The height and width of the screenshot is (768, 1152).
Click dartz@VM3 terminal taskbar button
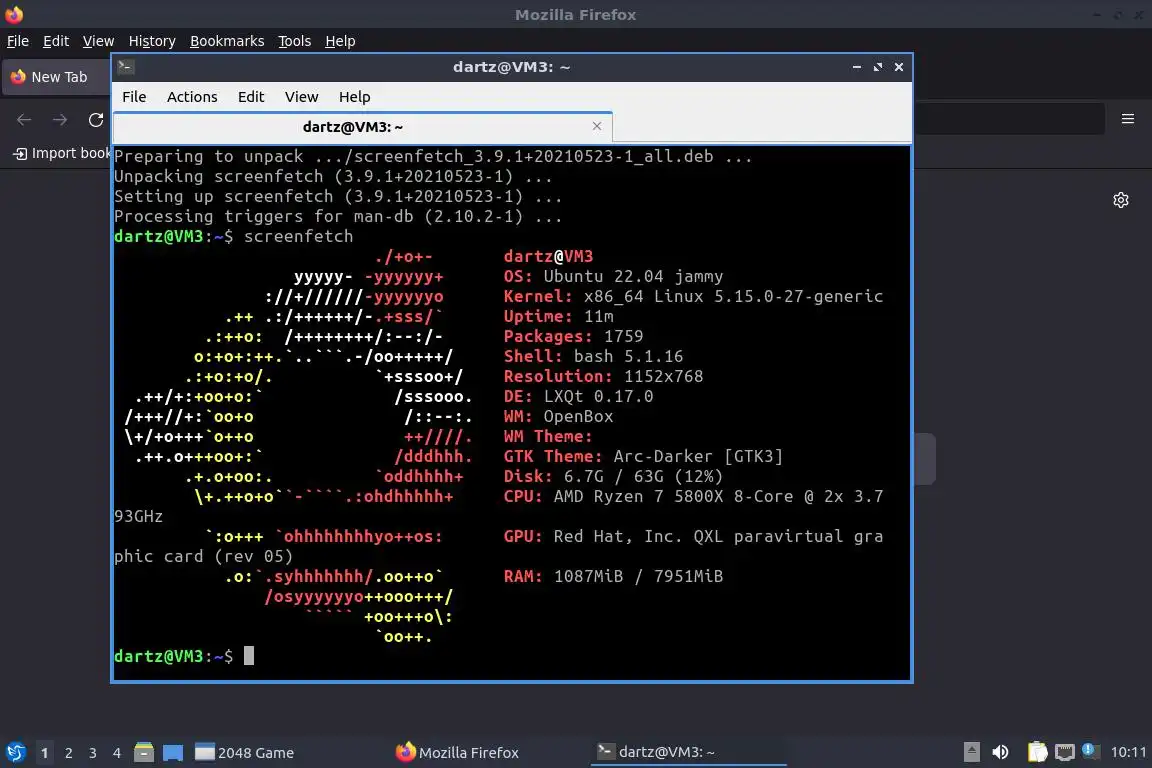(x=688, y=753)
